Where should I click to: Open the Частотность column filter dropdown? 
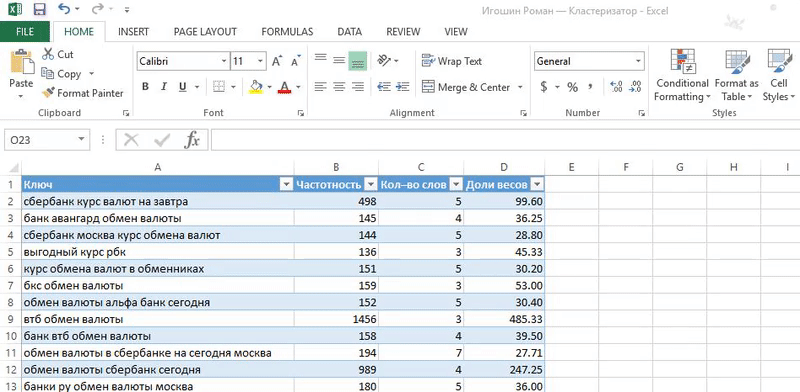pos(371,185)
